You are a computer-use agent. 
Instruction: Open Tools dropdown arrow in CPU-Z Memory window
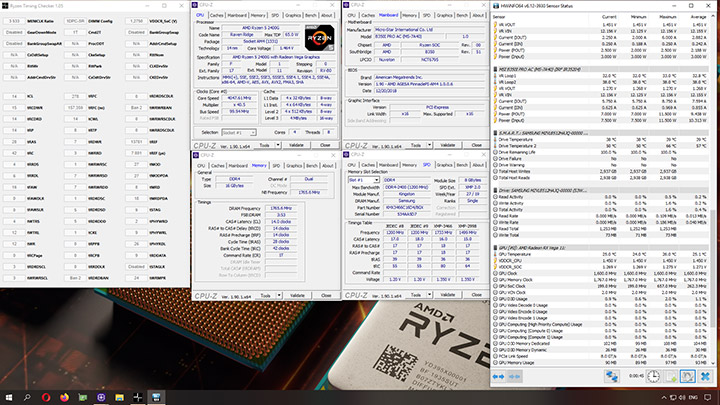[x=279, y=295]
